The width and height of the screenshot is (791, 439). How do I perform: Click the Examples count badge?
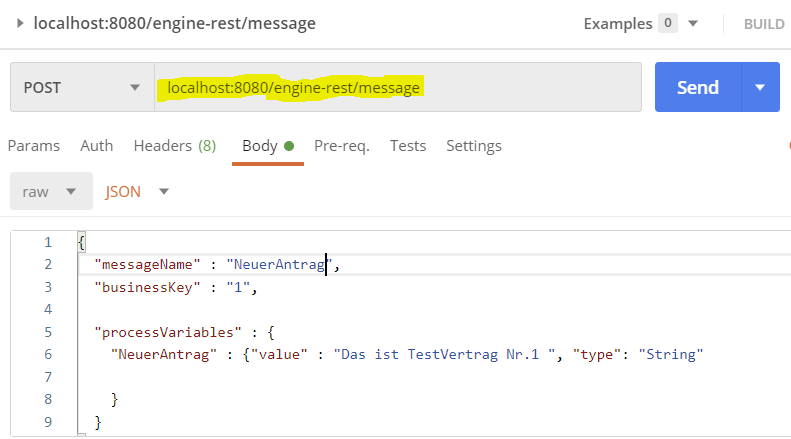(668, 23)
